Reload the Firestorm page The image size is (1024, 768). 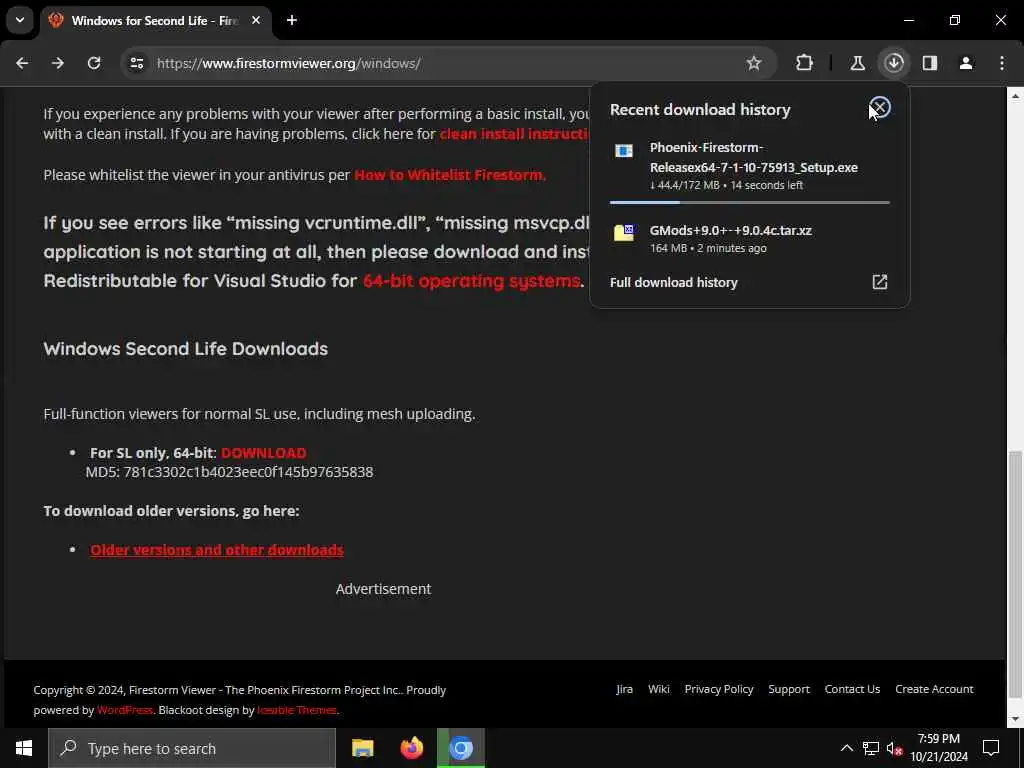94,63
